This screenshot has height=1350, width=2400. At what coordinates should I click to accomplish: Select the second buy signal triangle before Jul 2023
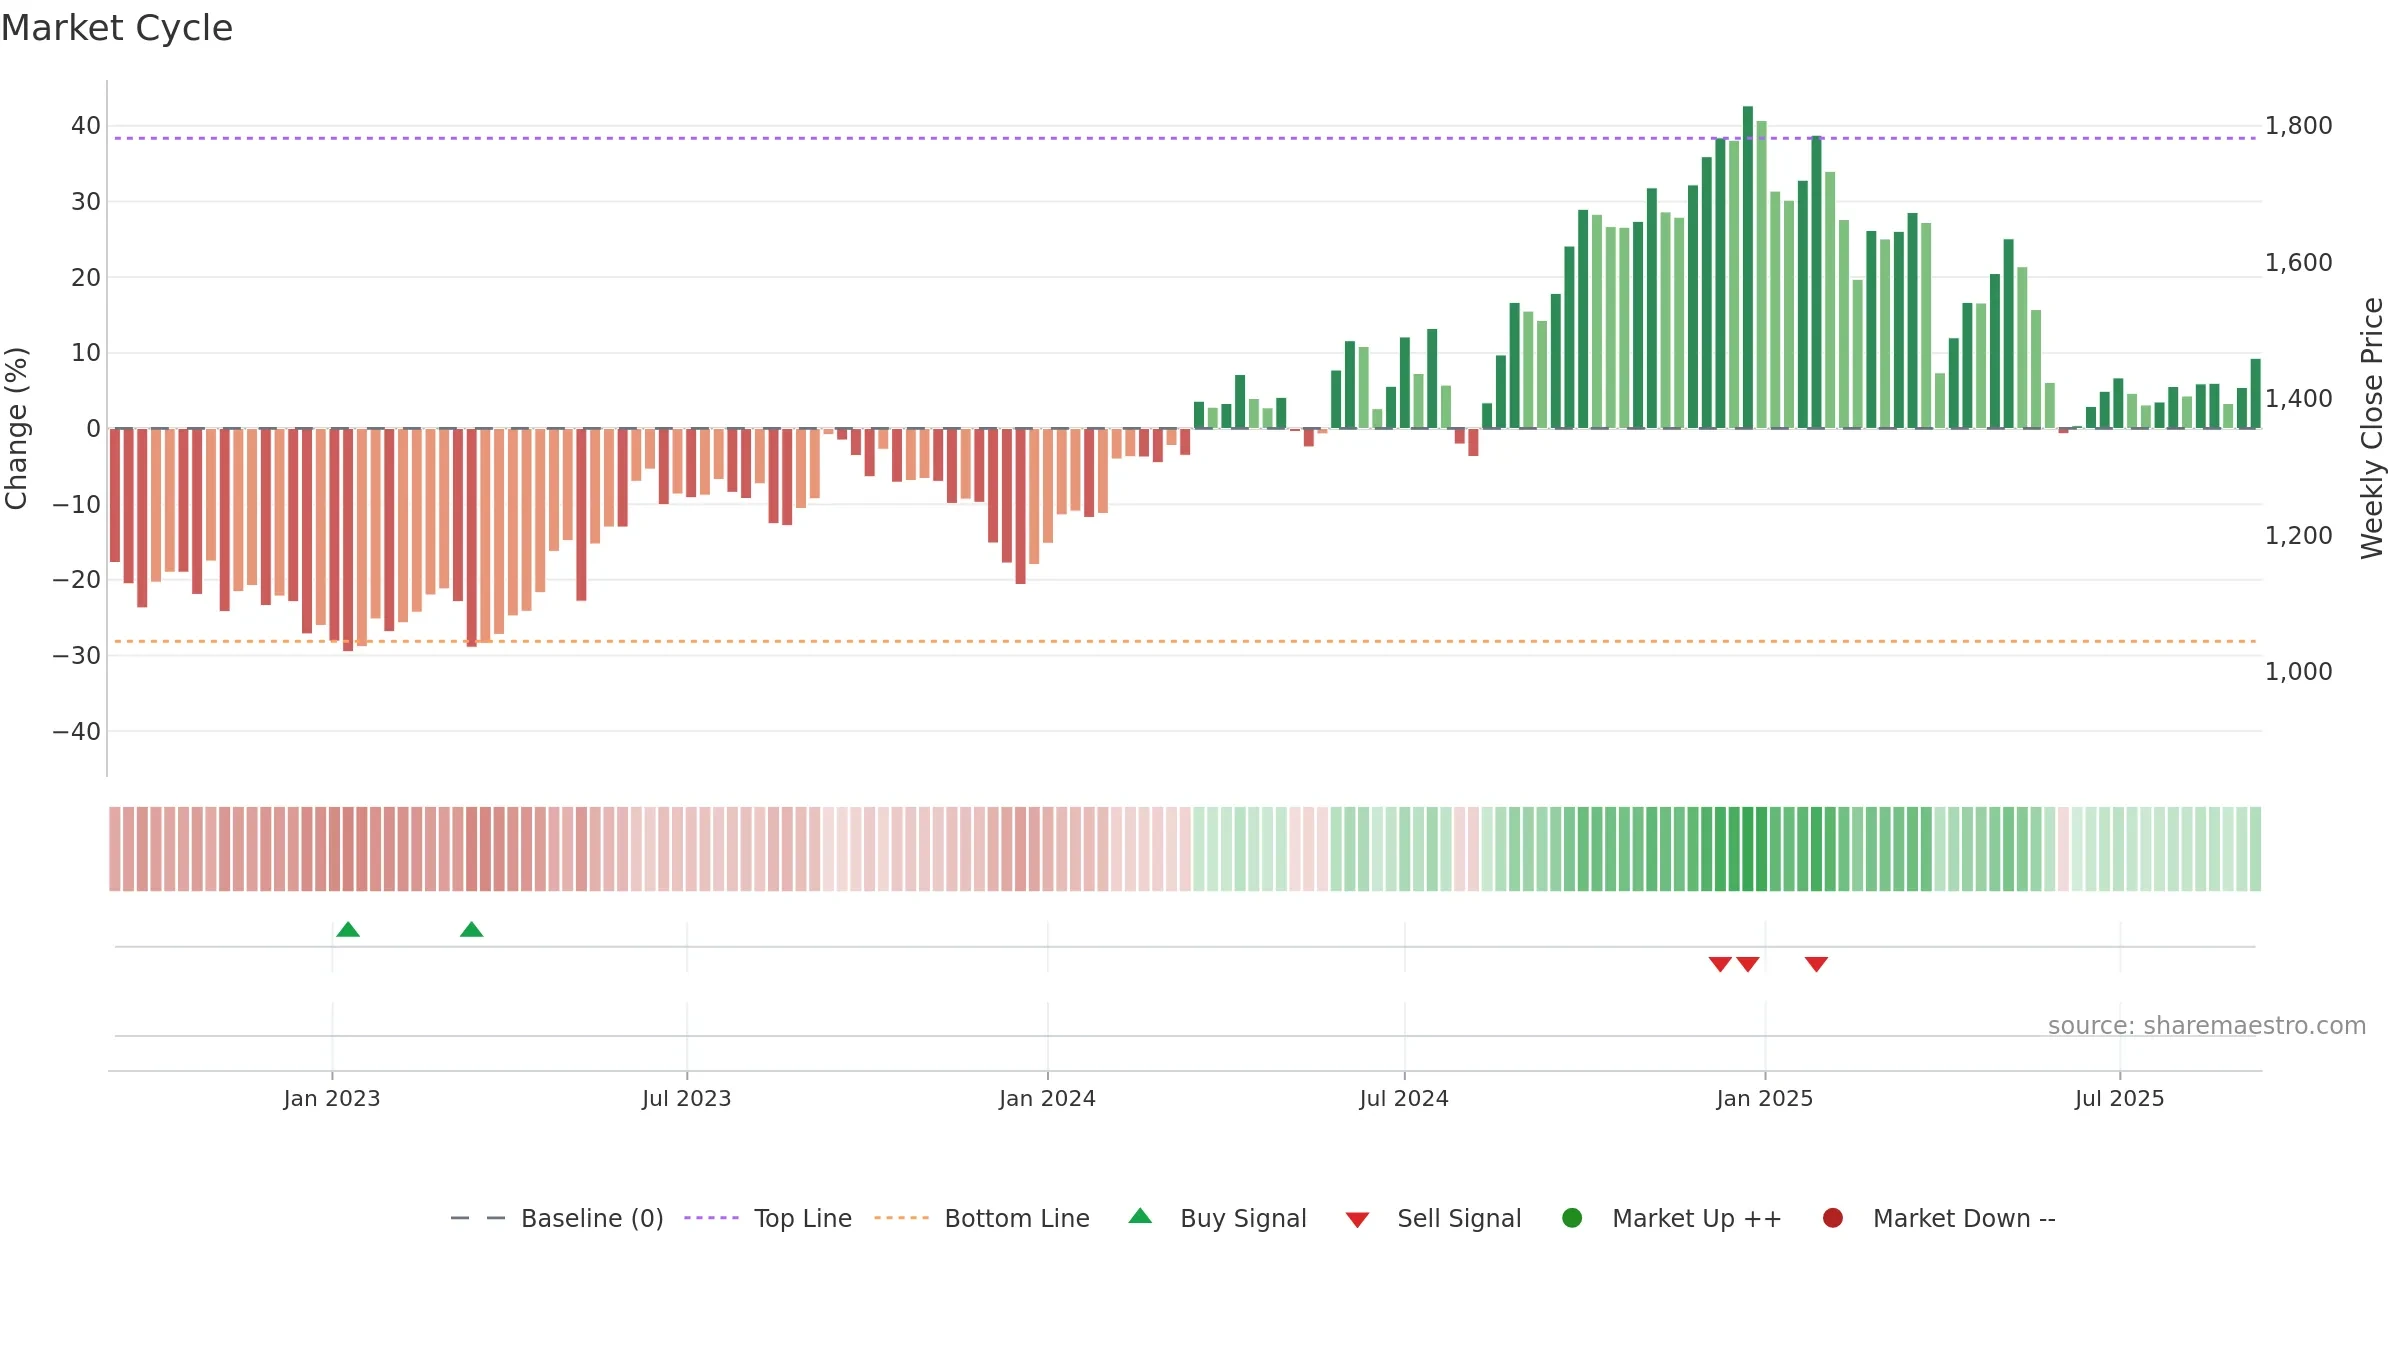click(x=472, y=929)
